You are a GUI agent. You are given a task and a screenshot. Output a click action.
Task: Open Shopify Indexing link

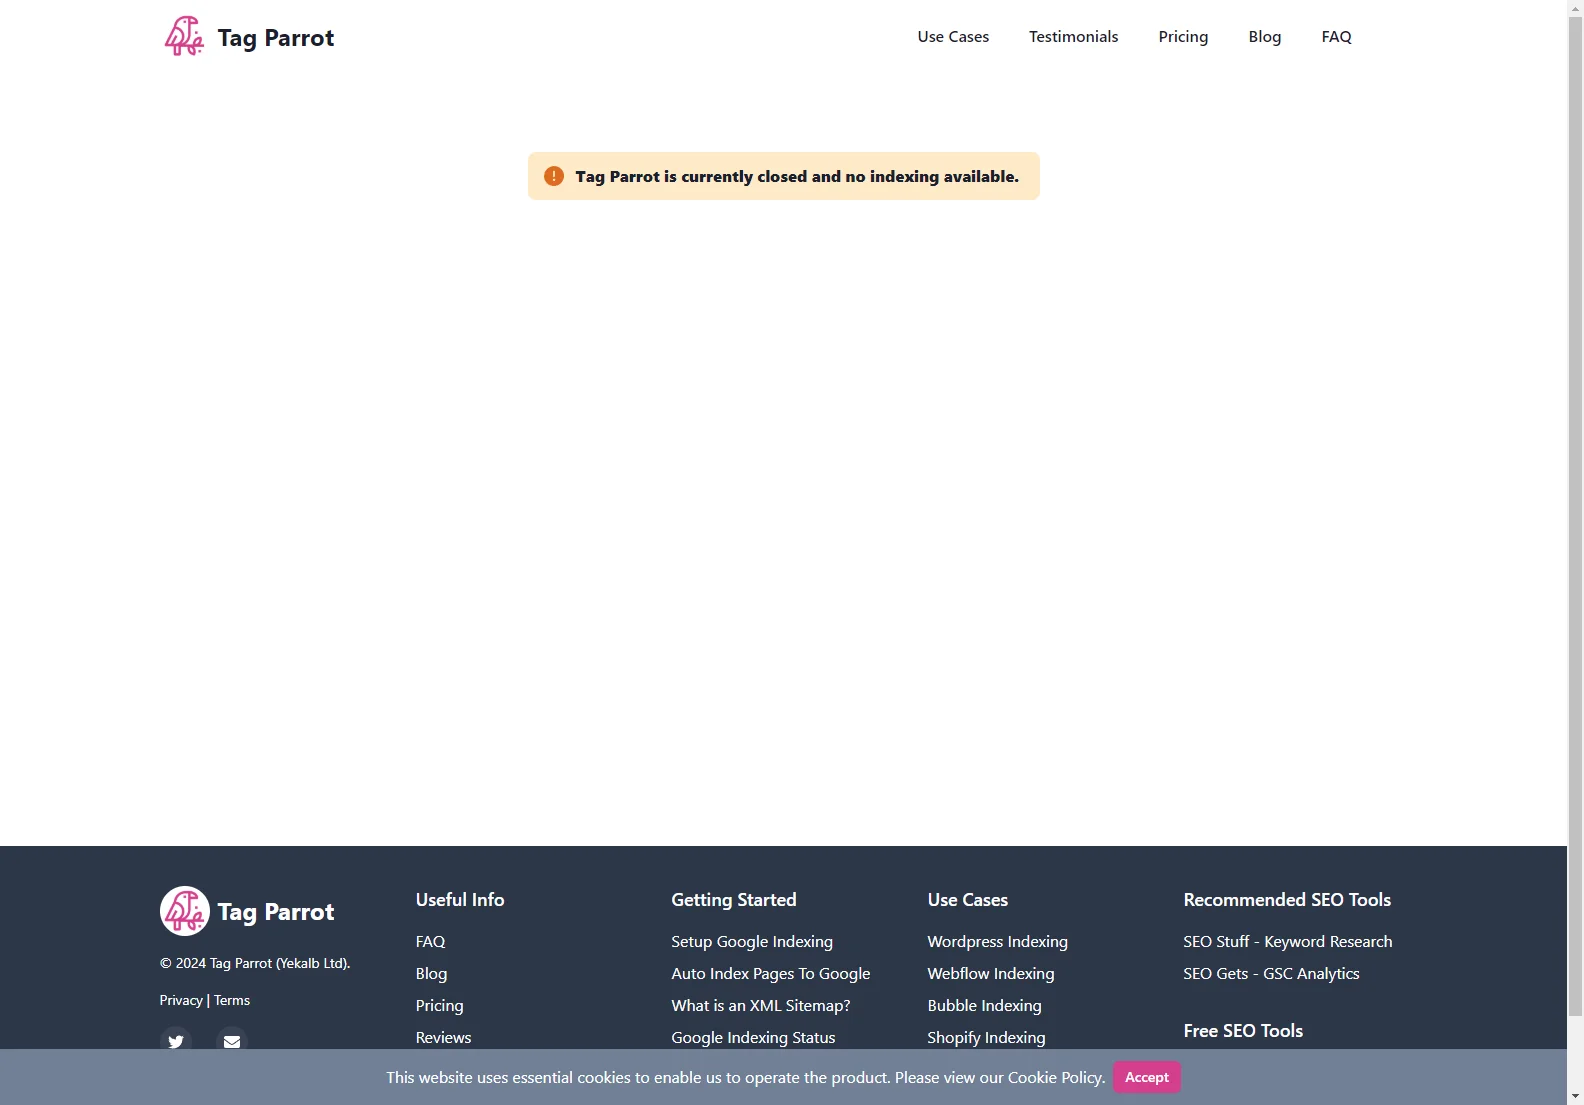pyautogui.click(x=987, y=1037)
